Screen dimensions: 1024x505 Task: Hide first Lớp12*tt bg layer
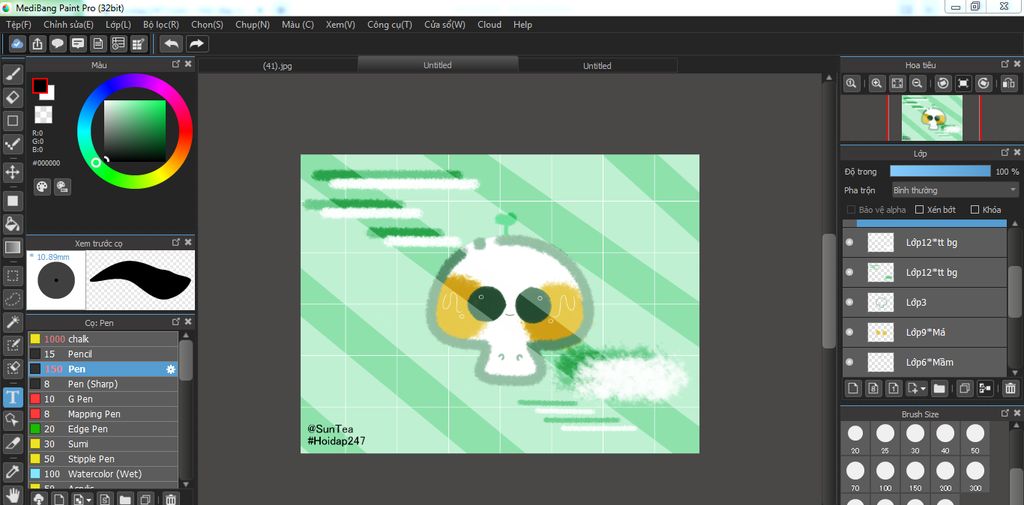850,242
